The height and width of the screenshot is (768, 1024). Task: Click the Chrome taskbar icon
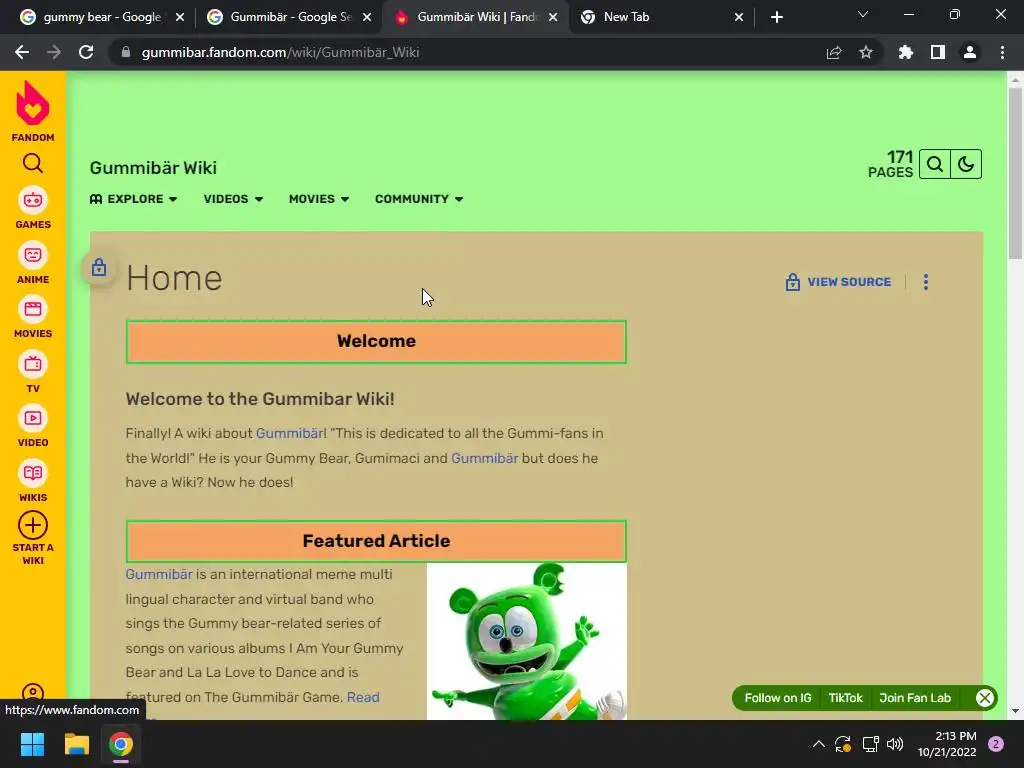[x=121, y=744]
